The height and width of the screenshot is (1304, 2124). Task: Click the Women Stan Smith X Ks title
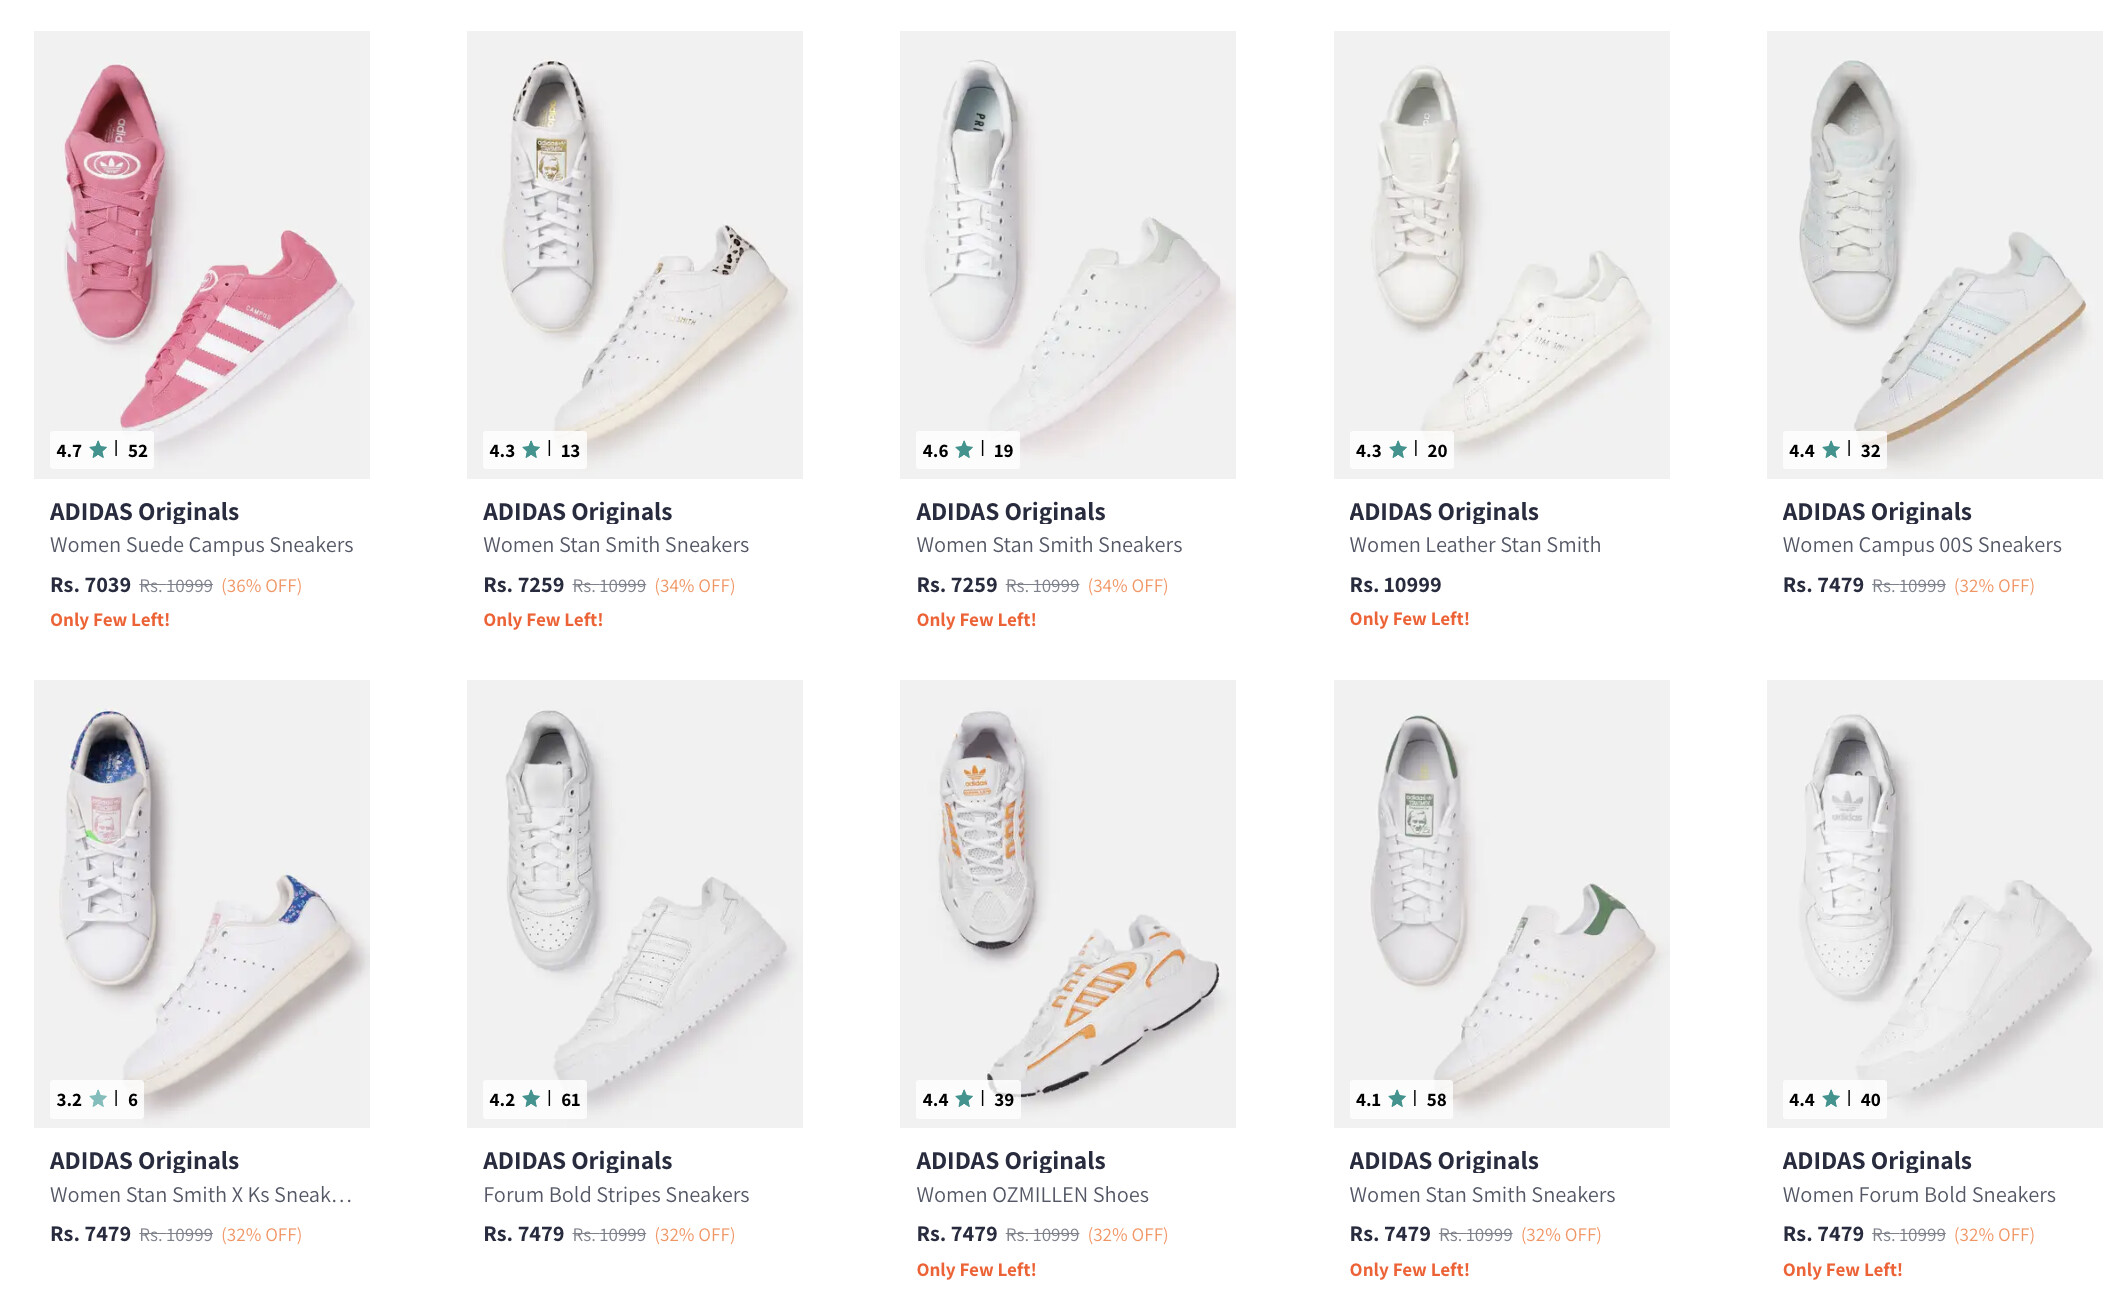tap(201, 1195)
